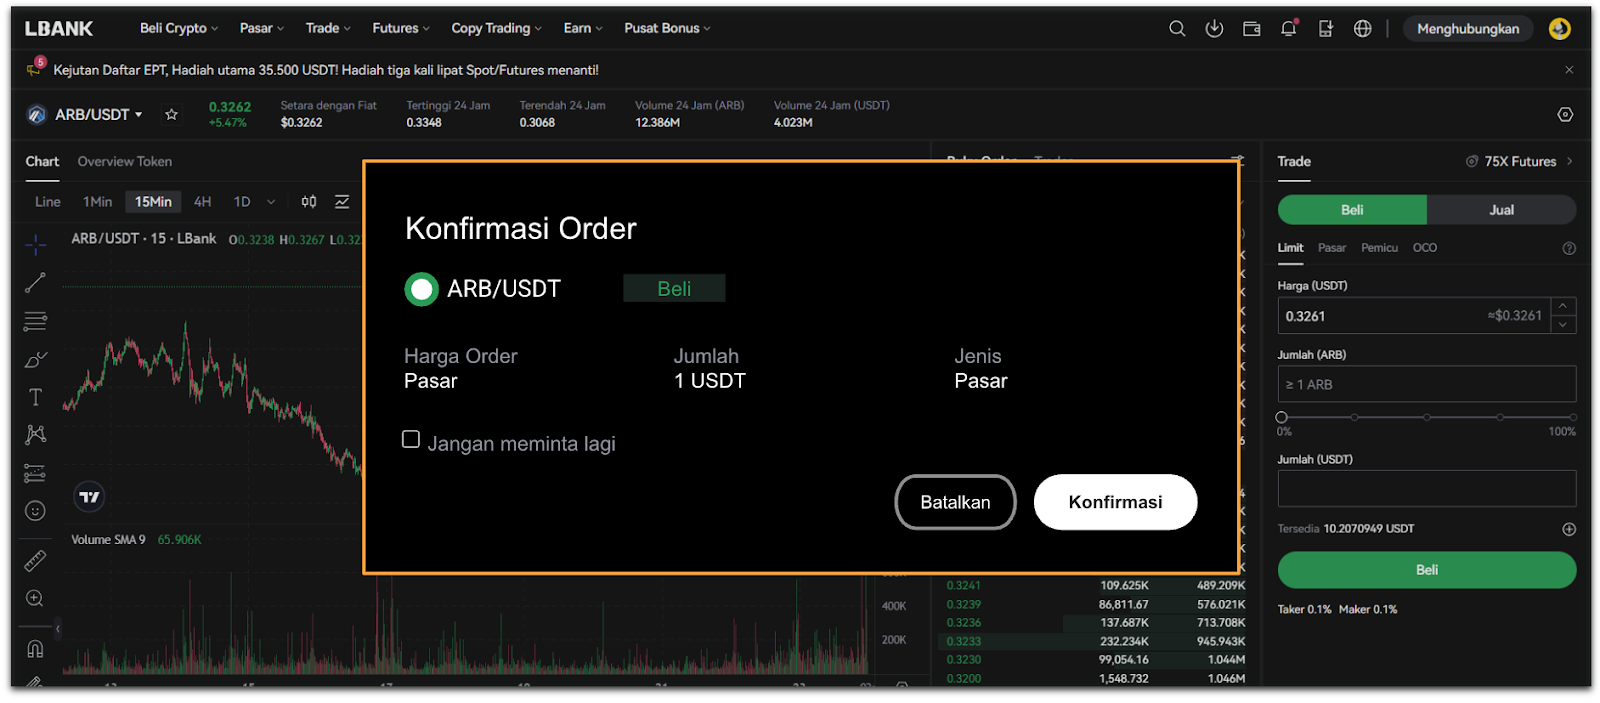Image resolution: width=1600 pixels, height=703 pixels.
Task: Expand the Earn menu
Action: click(x=583, y=28)
